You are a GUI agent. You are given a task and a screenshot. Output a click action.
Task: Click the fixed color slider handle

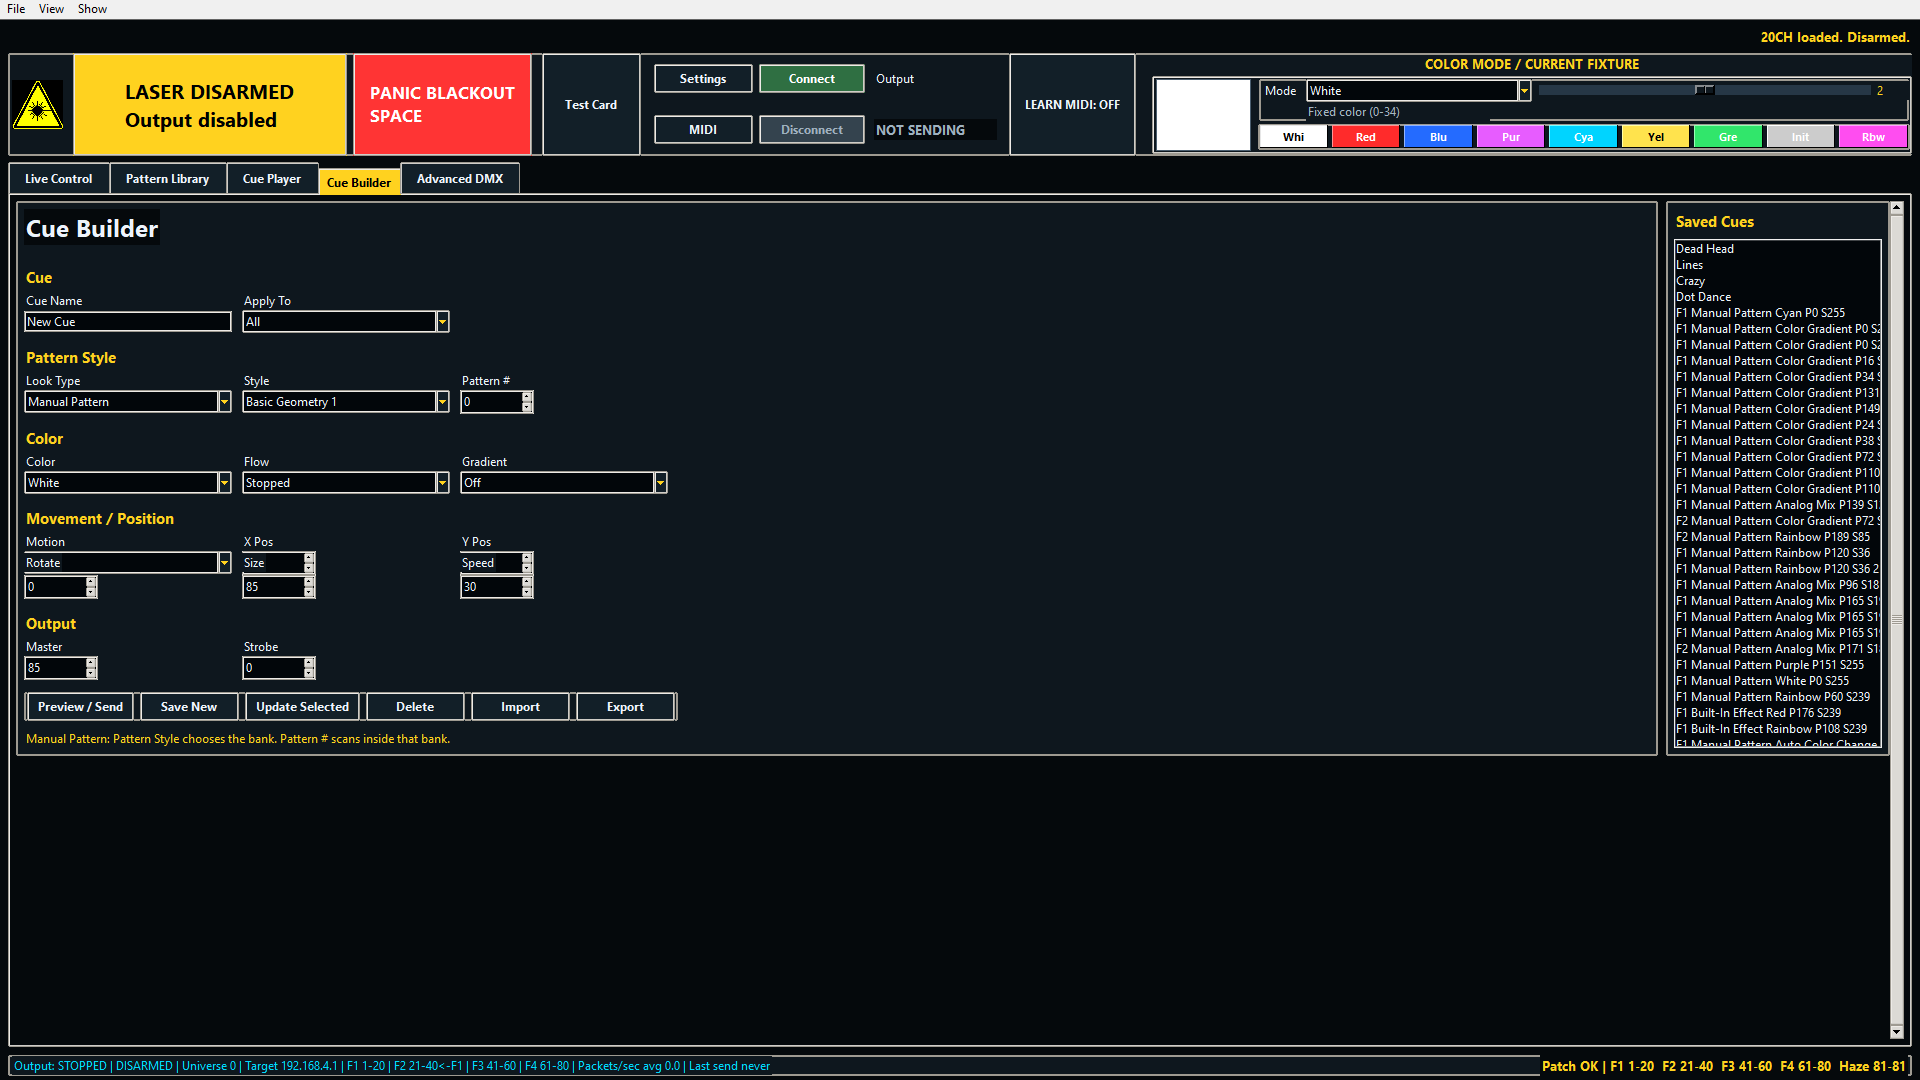[x=1704, y=90]
